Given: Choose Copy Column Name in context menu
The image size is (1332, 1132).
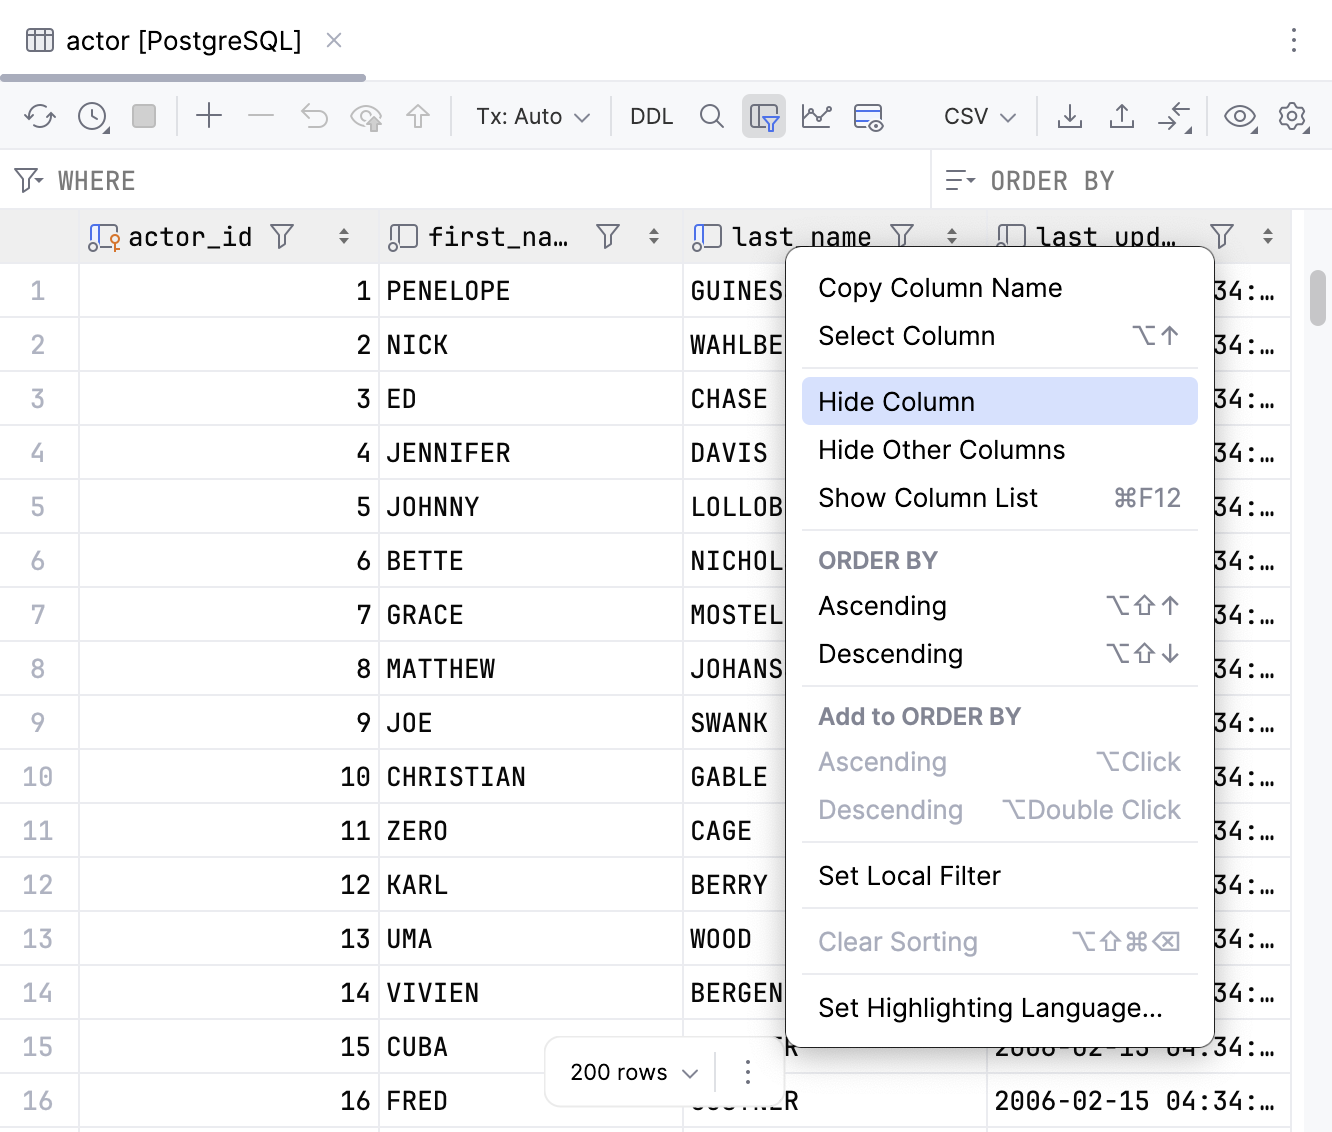Looking at the screenshot, I should tap(940, 288).
